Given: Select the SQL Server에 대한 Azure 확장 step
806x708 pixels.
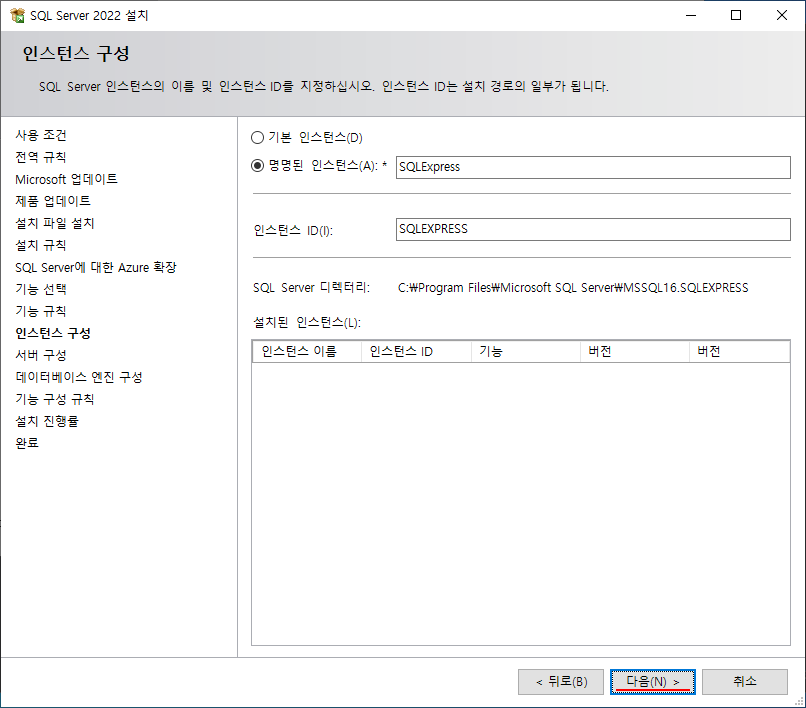Looking at the screenshot, I should tap(96, 267).
